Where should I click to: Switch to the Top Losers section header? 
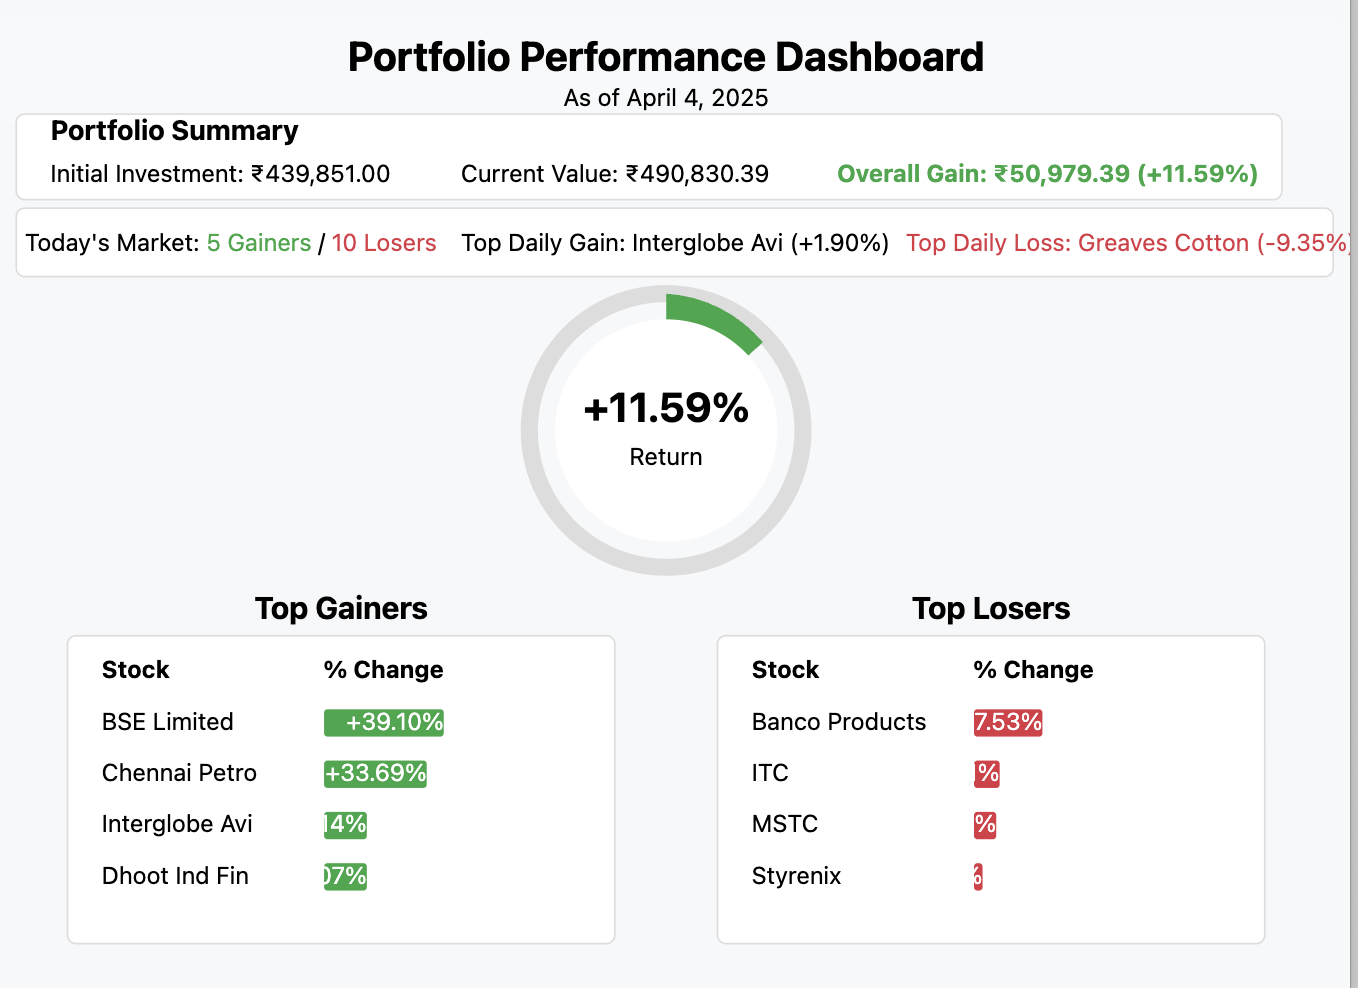(x=991, y=608)
